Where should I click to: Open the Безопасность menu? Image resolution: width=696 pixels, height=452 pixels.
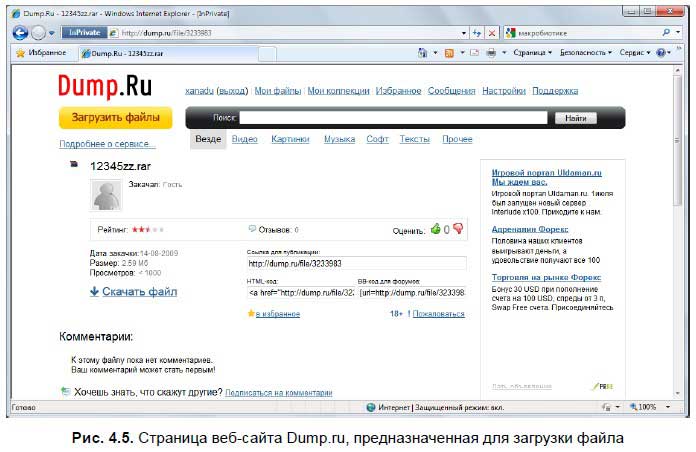pyautogui.click(x=585, y=53)
